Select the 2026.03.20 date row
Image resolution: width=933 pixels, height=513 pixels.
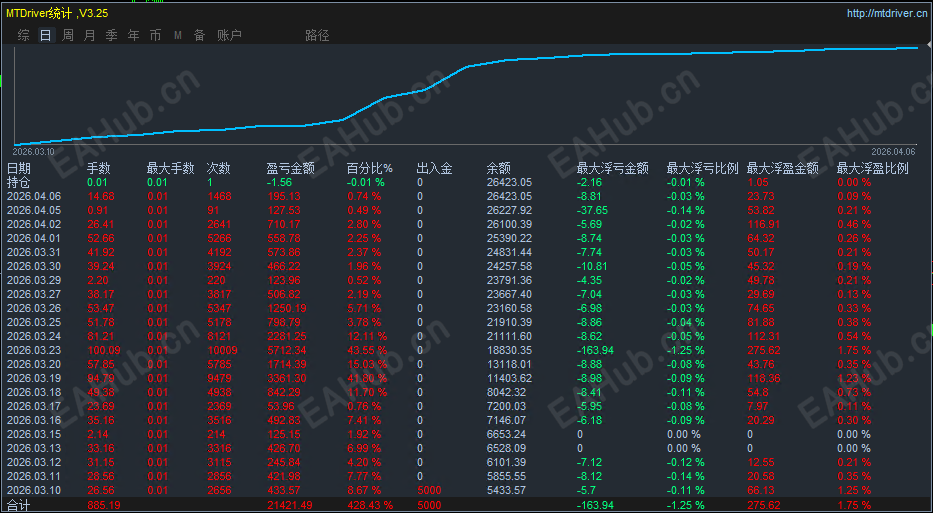tap(35, 364)
